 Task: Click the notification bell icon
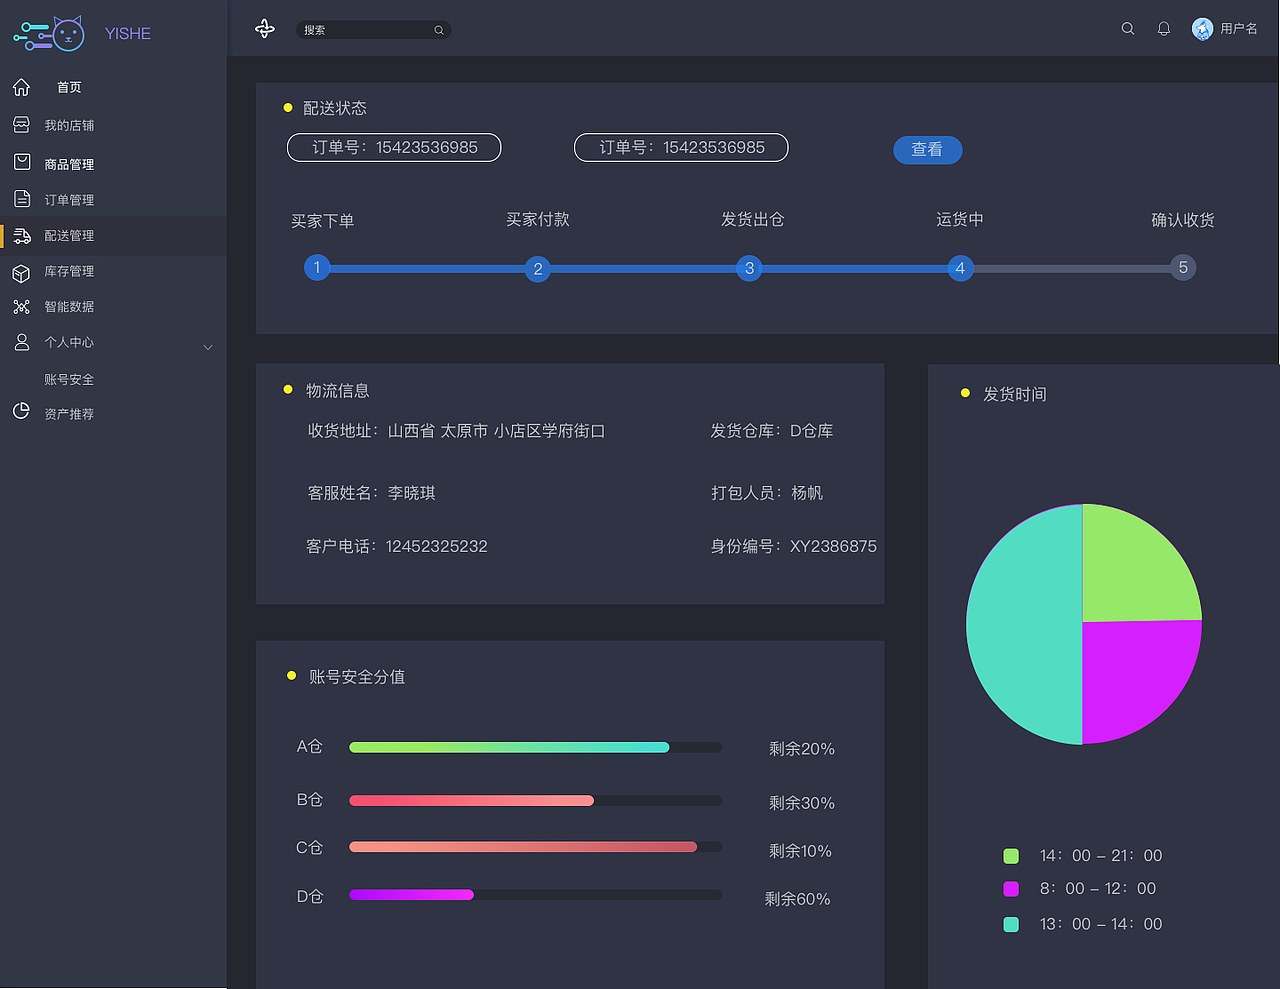(1163, 28)
